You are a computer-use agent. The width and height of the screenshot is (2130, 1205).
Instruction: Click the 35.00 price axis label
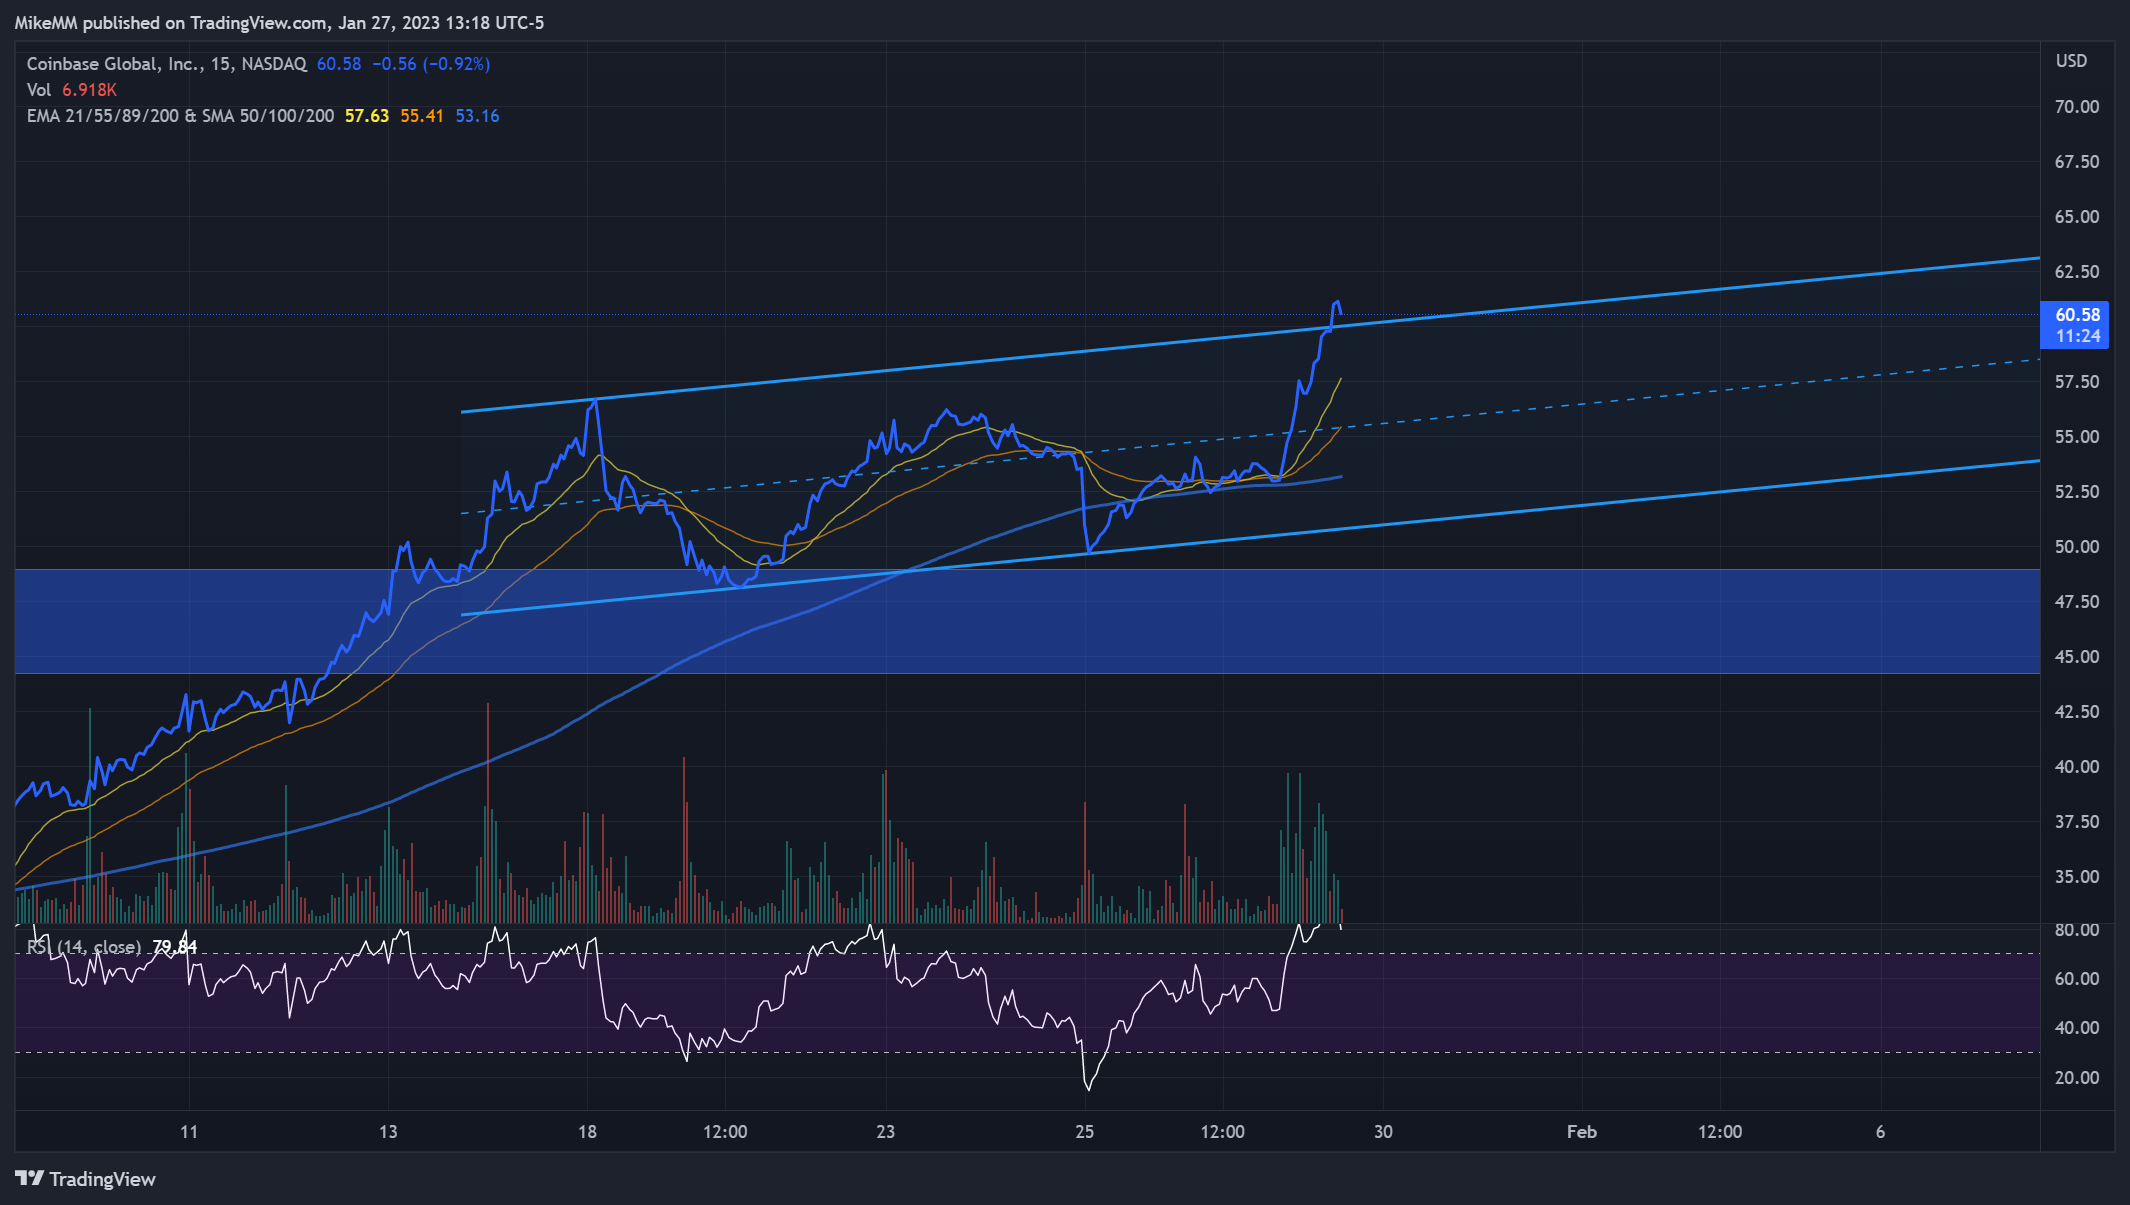(x=2077, y=877)
